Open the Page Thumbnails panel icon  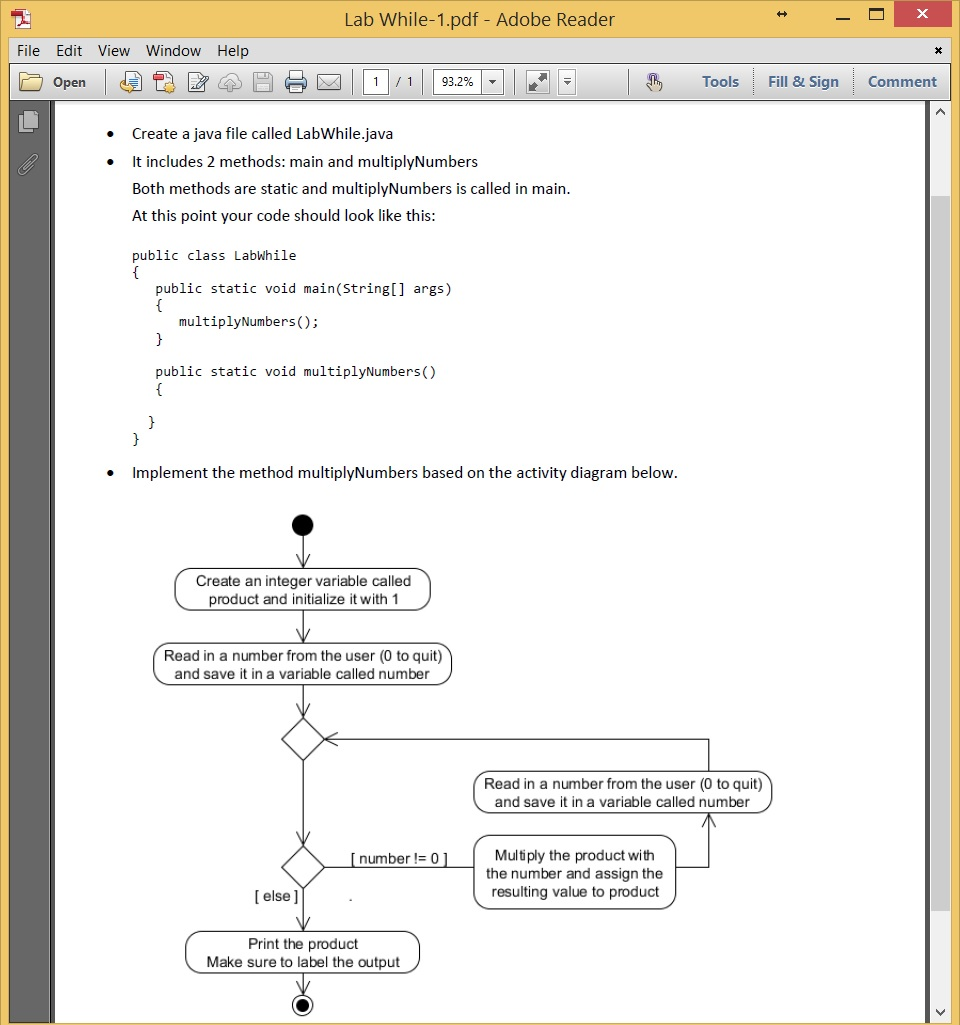(29, 121)
